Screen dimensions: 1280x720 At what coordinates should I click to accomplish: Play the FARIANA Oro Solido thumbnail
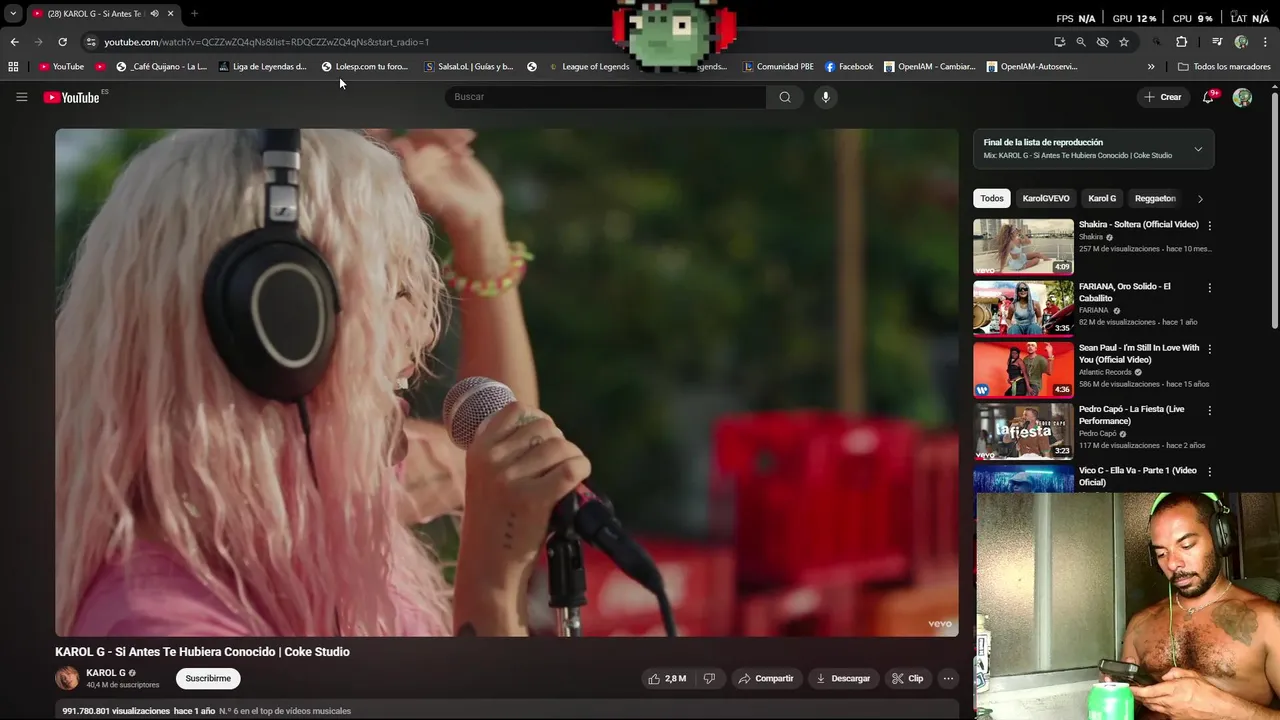click(1023, 308)
